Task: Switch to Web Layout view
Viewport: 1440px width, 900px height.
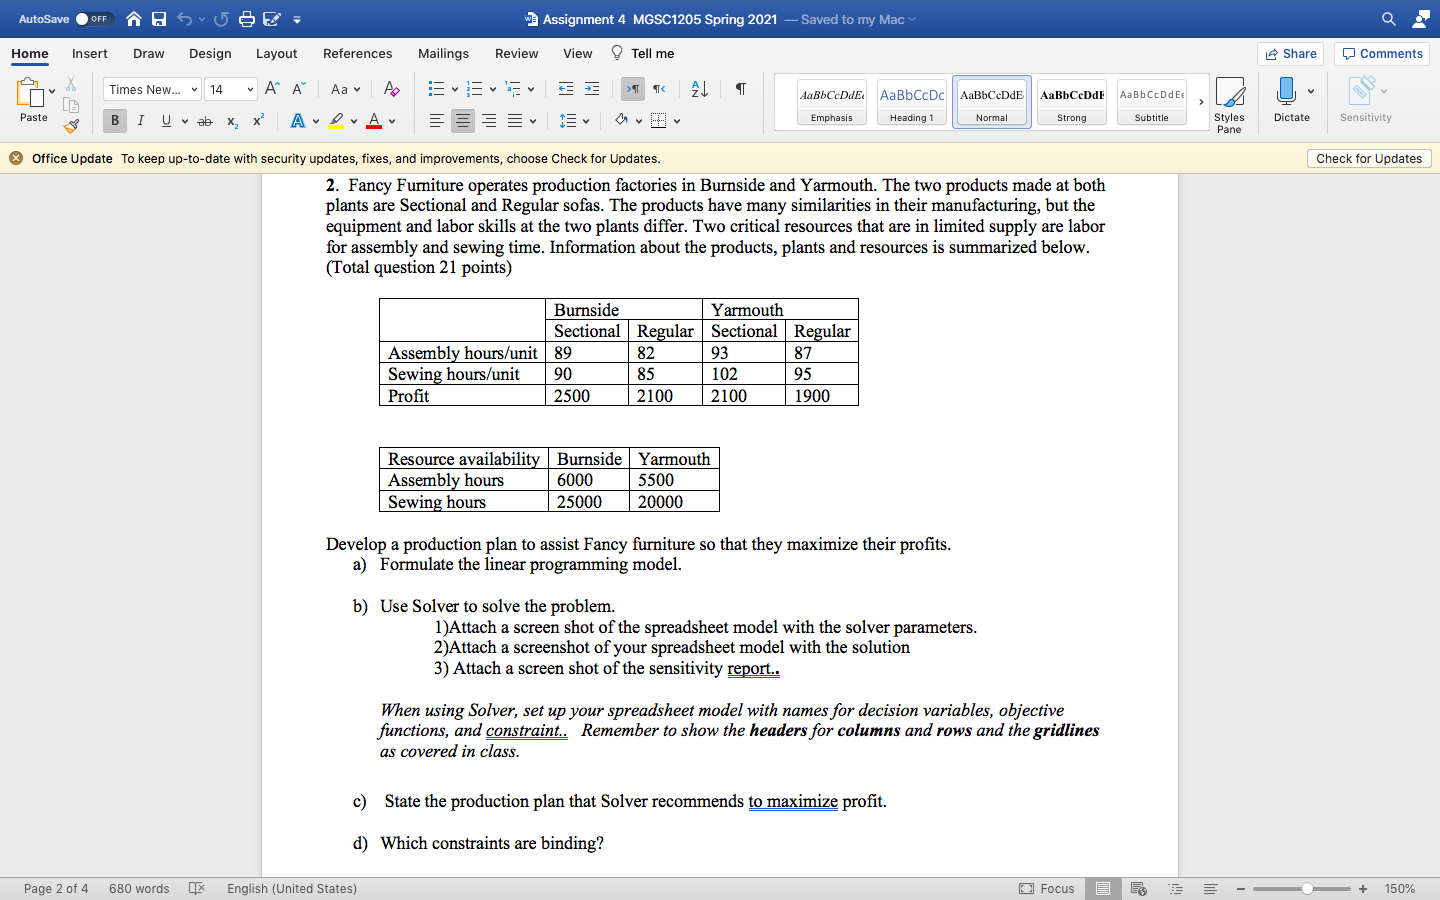Action: click(1138, 888)
